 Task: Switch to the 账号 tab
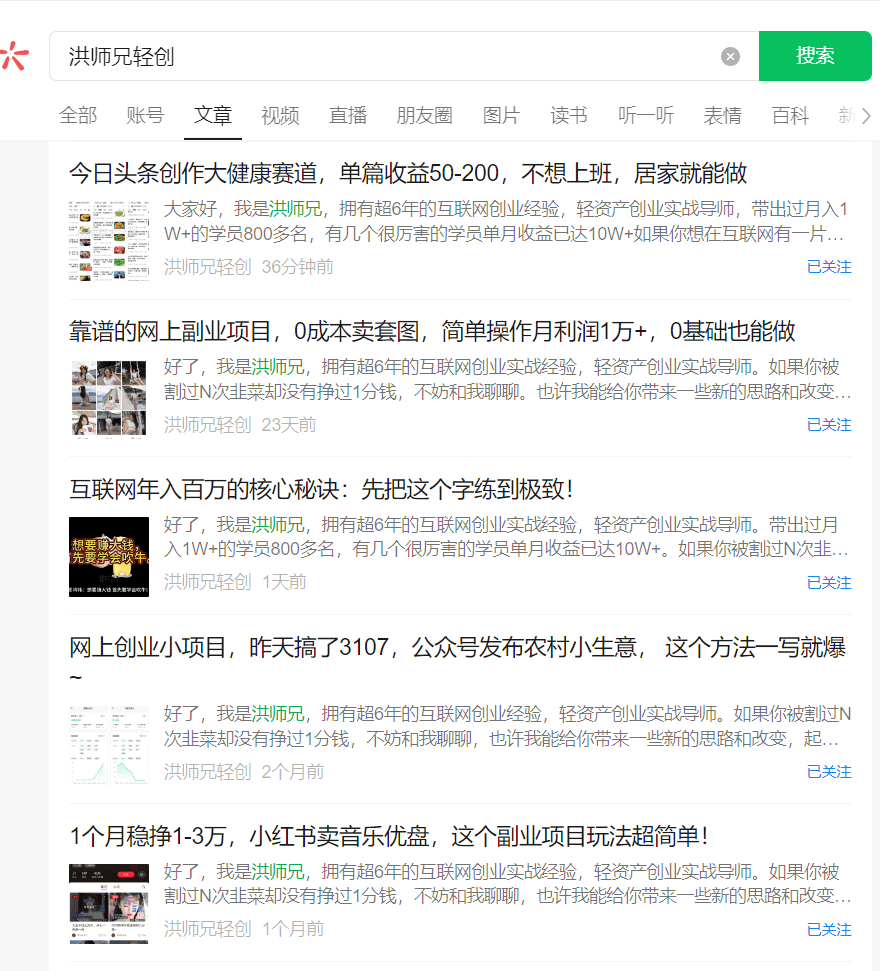pyautogui.click(x=145, y=116)
